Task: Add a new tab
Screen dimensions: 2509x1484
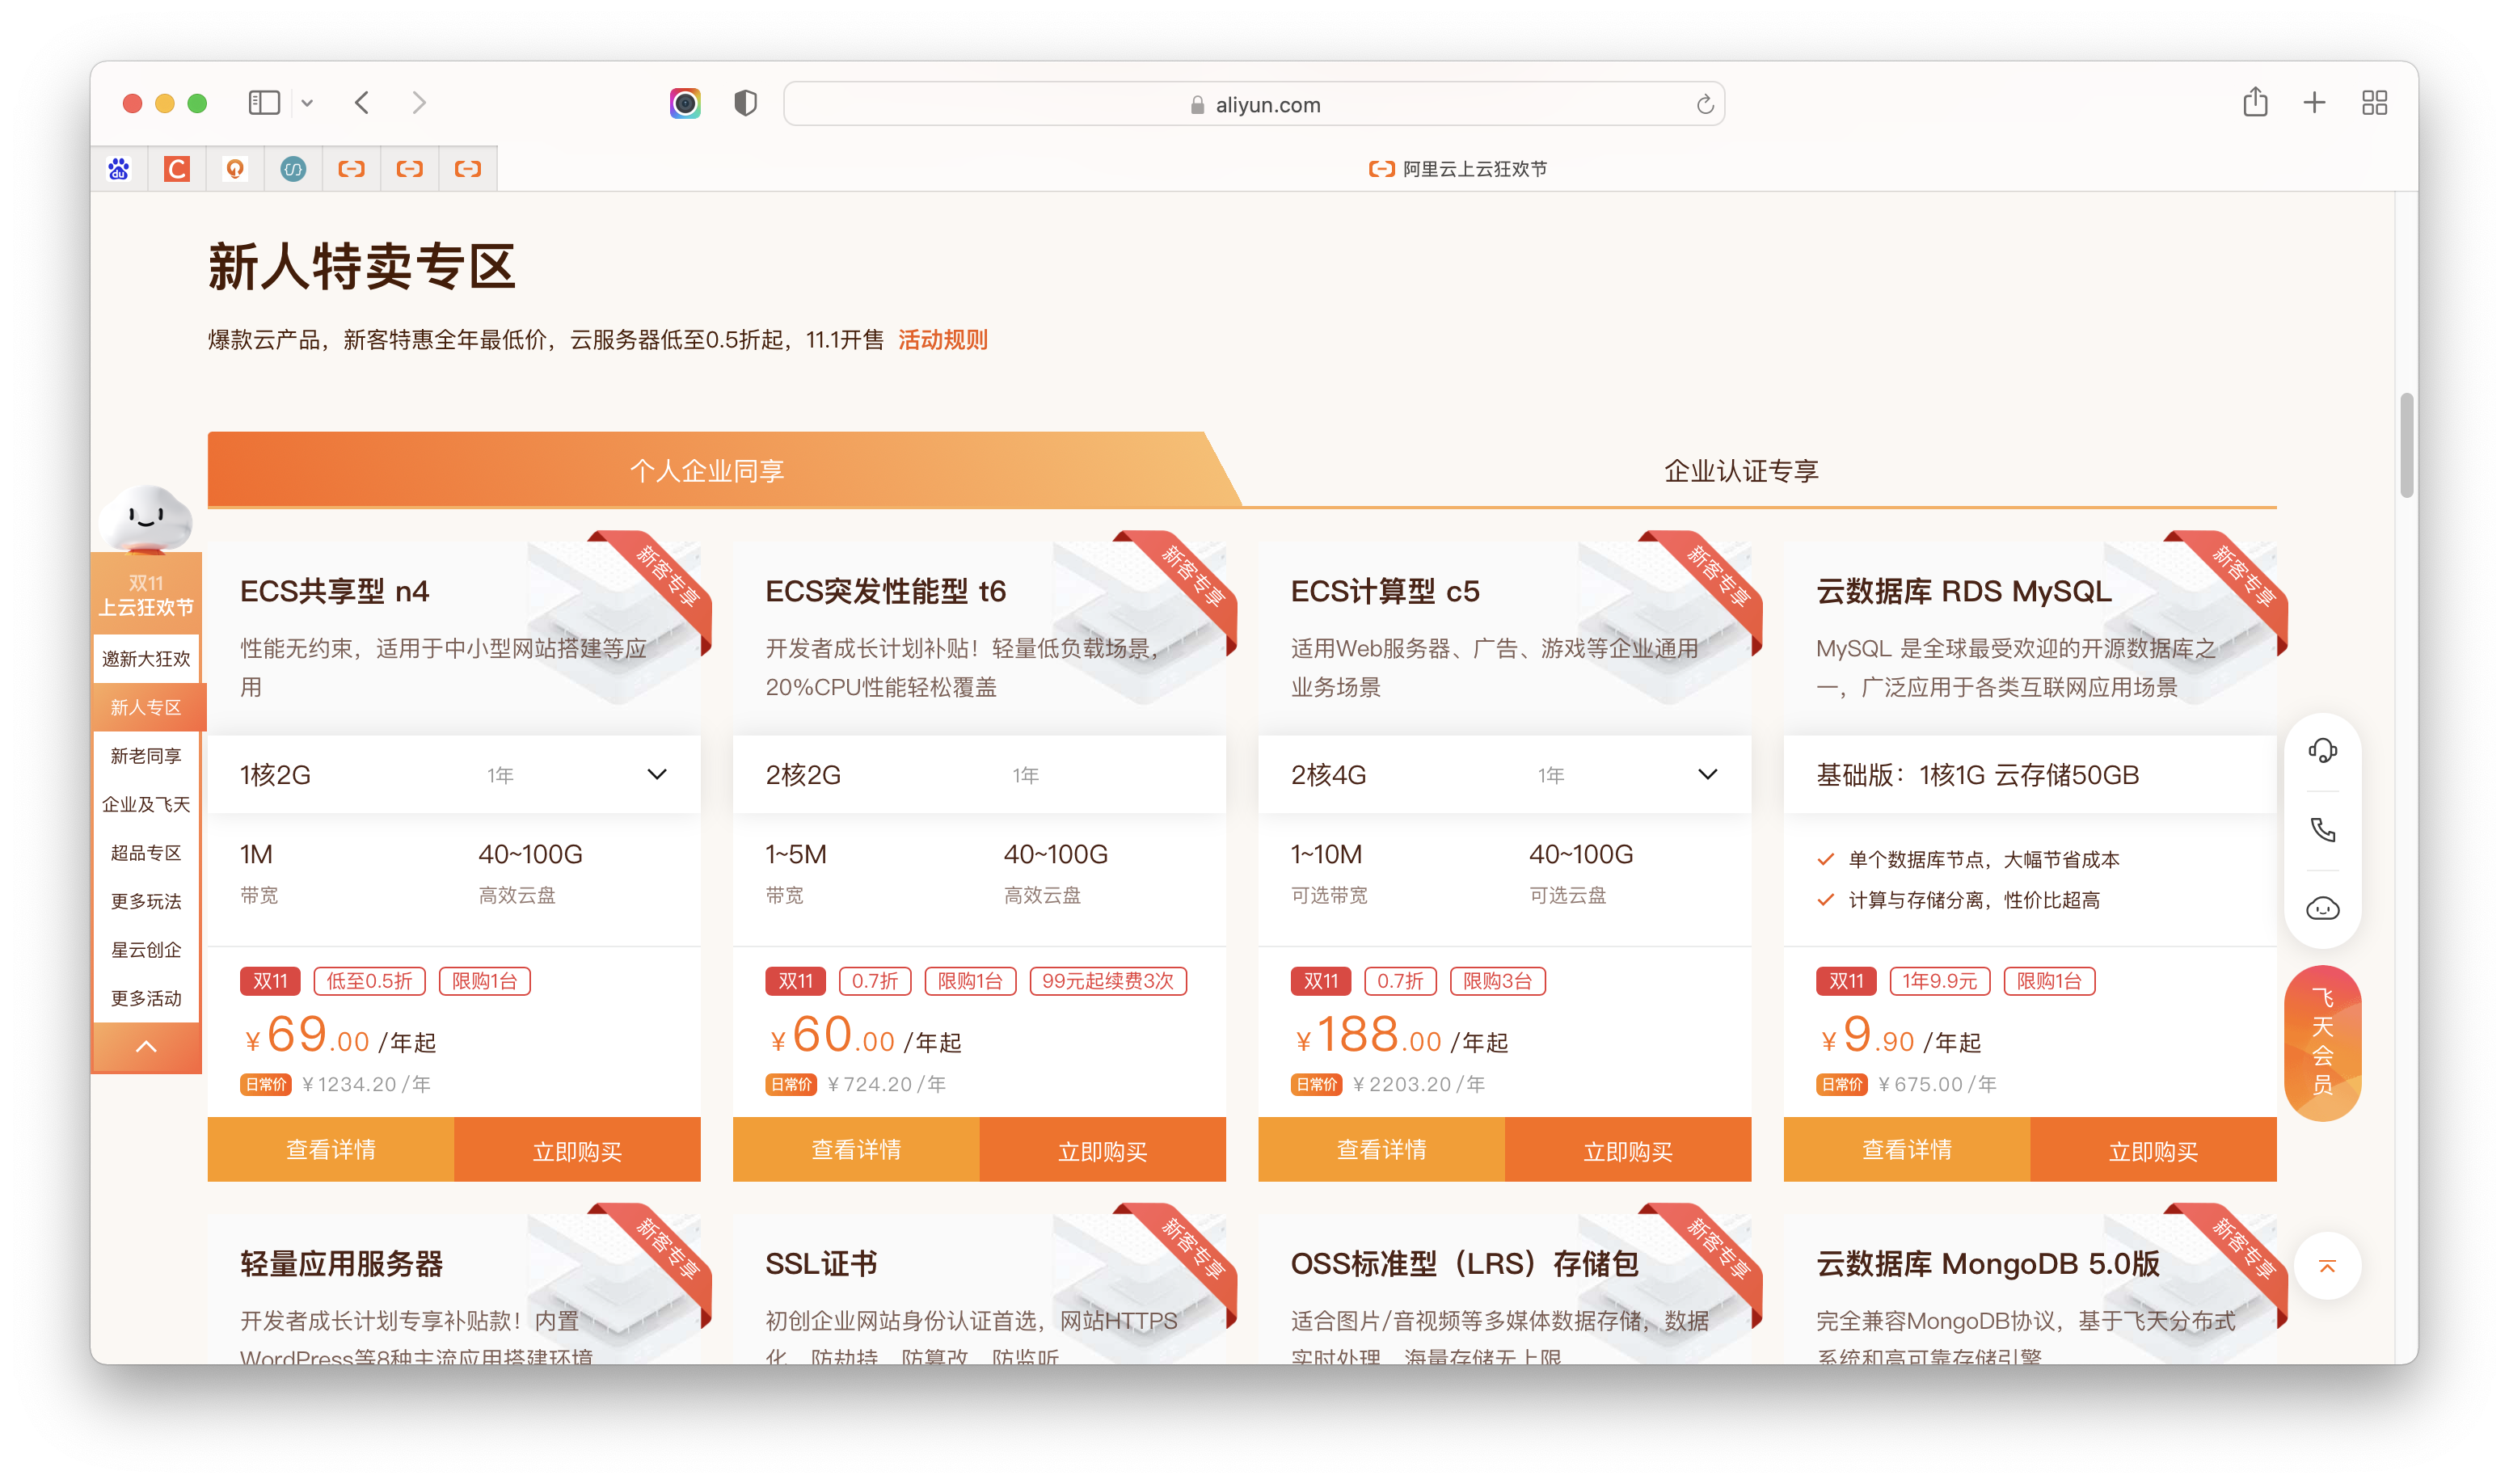Action: tap(2314, 102)
